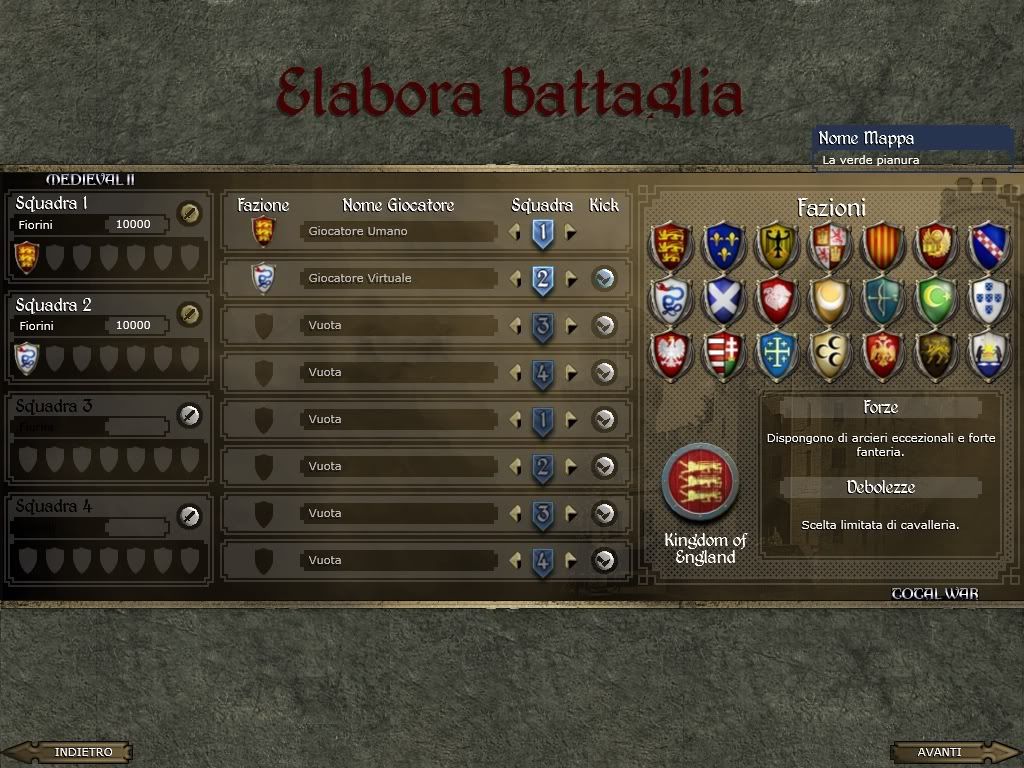Select the third row Vuota player slot
1024x768 pixels.
pyautogui.click(x=398, y=325)
